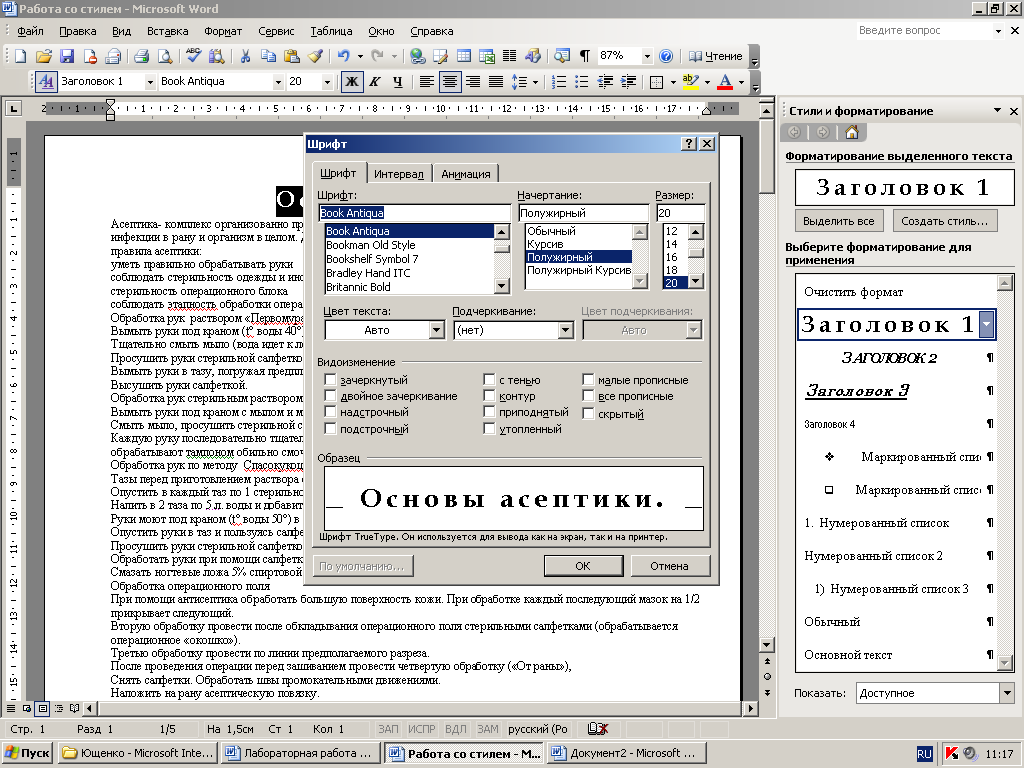Screen dimensions: 1024x768
Task: Insert a table from the toolbar
Action: point(464,56)
